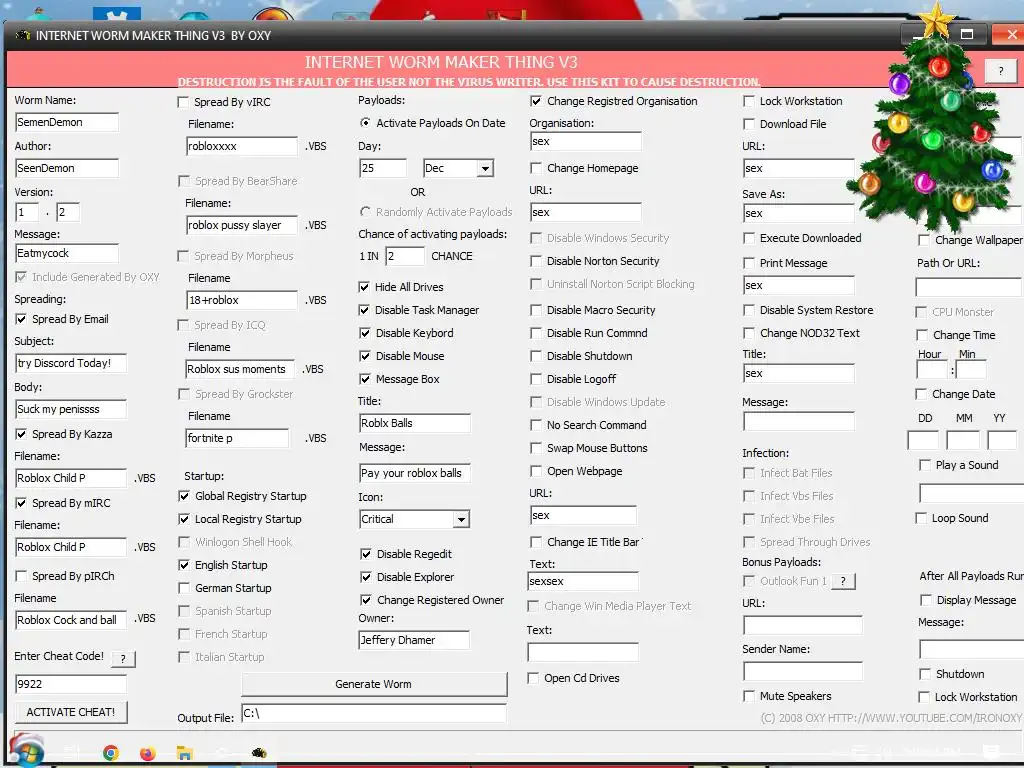Enable the Change Wallpaper checkbox

coord(924,240)
